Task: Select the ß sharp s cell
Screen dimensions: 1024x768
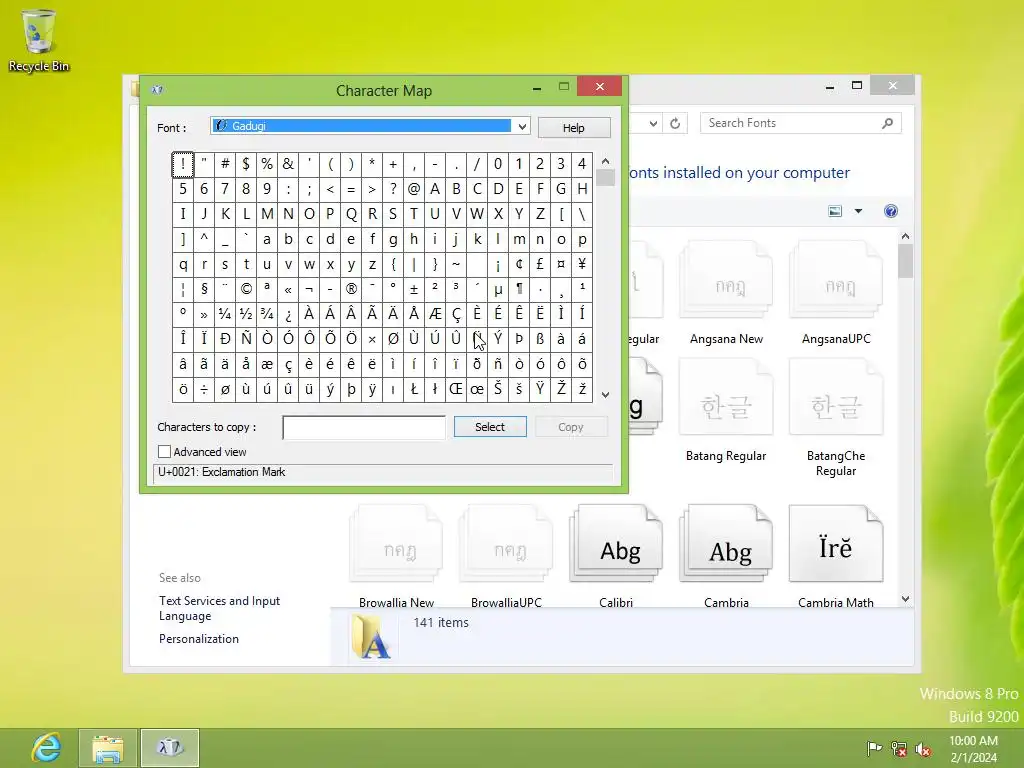Action: click(x=540, y=339)
